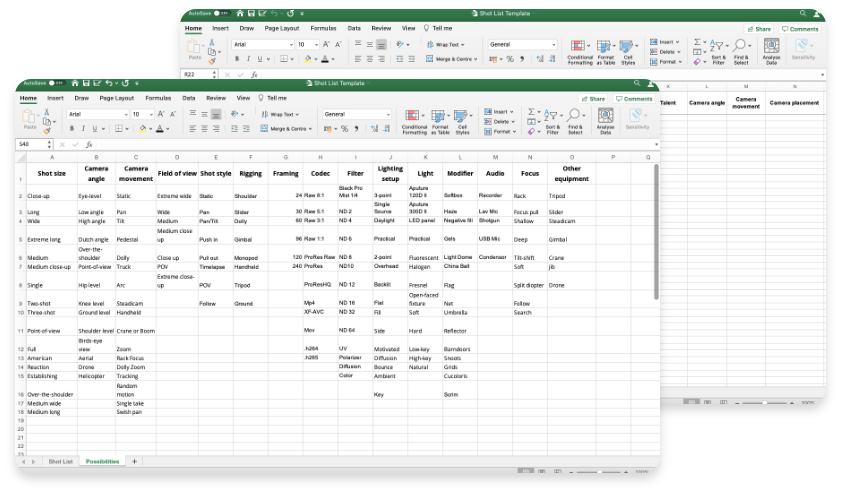This screenshot has width=841, height=494.
Task: Open Delete cells dropdown in front window
Action: pyautogui.click(x=499, y=122)
